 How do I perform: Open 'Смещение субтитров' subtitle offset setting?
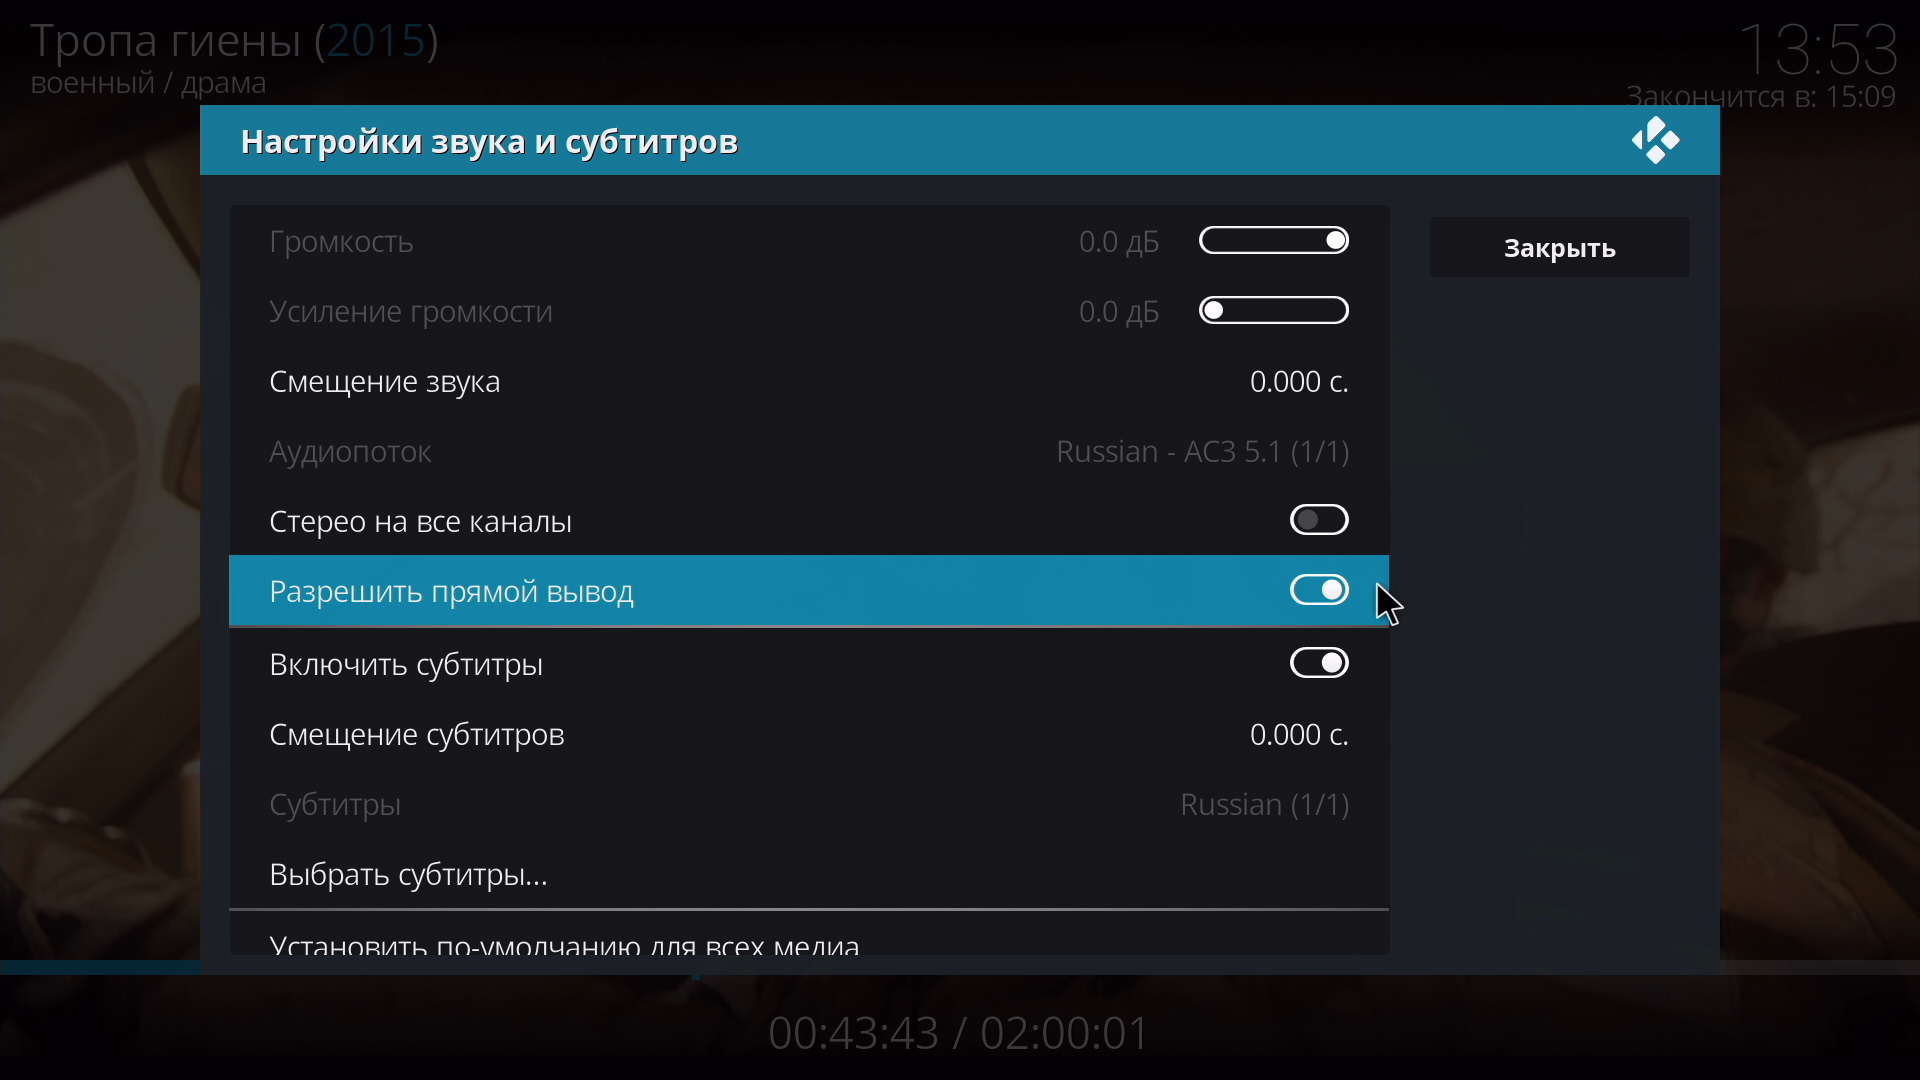(x=809, y=735)
